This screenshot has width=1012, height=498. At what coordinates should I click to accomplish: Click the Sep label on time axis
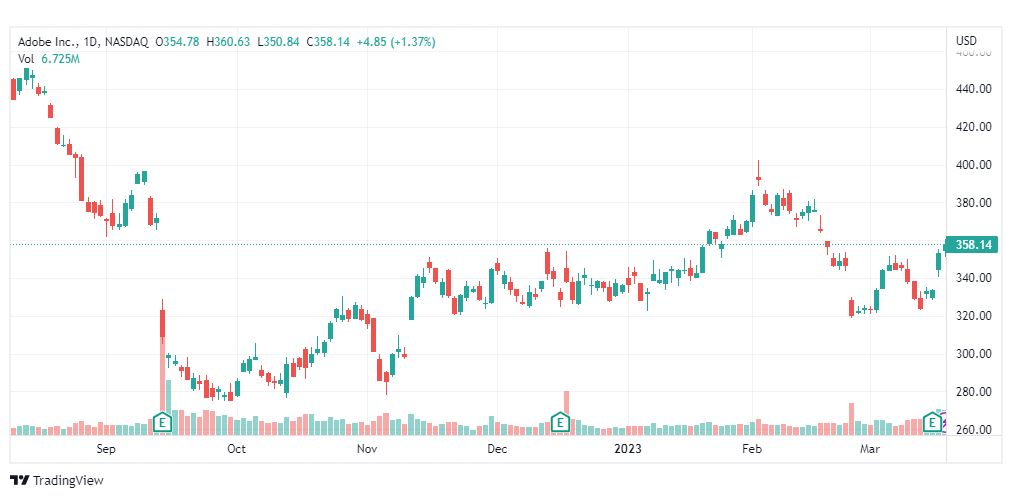106,449
